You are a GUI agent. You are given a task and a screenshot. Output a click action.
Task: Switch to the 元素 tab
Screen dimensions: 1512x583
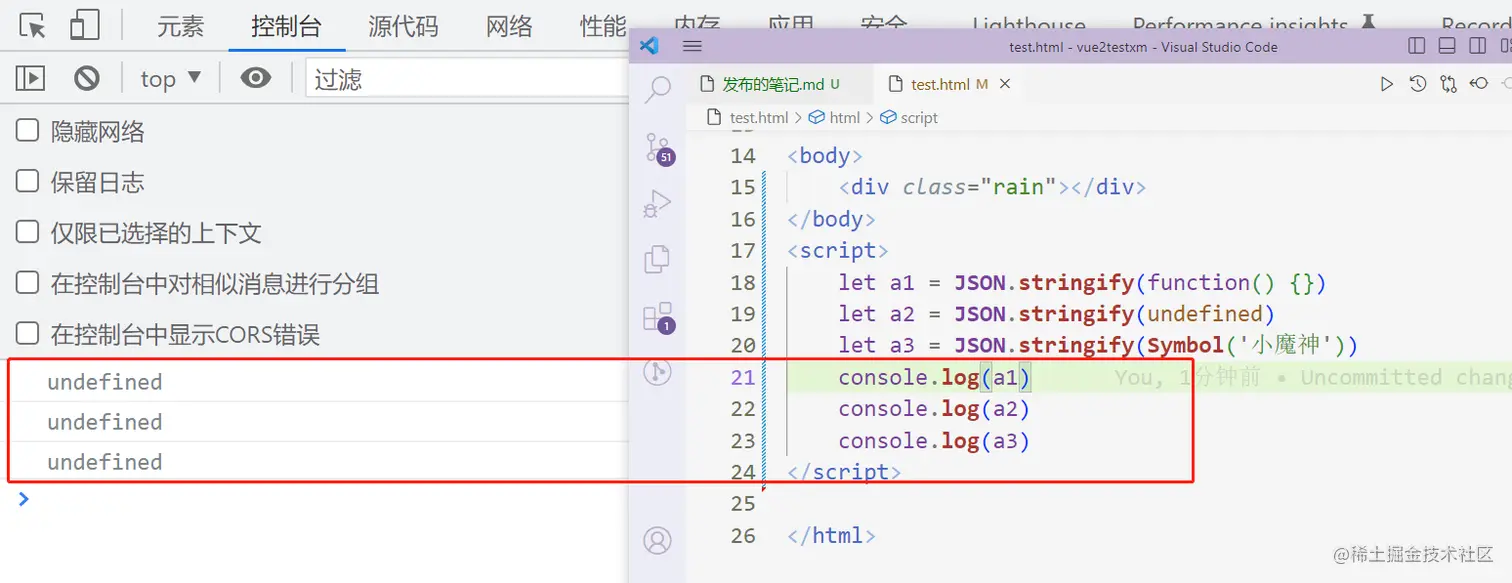(180, 26)
